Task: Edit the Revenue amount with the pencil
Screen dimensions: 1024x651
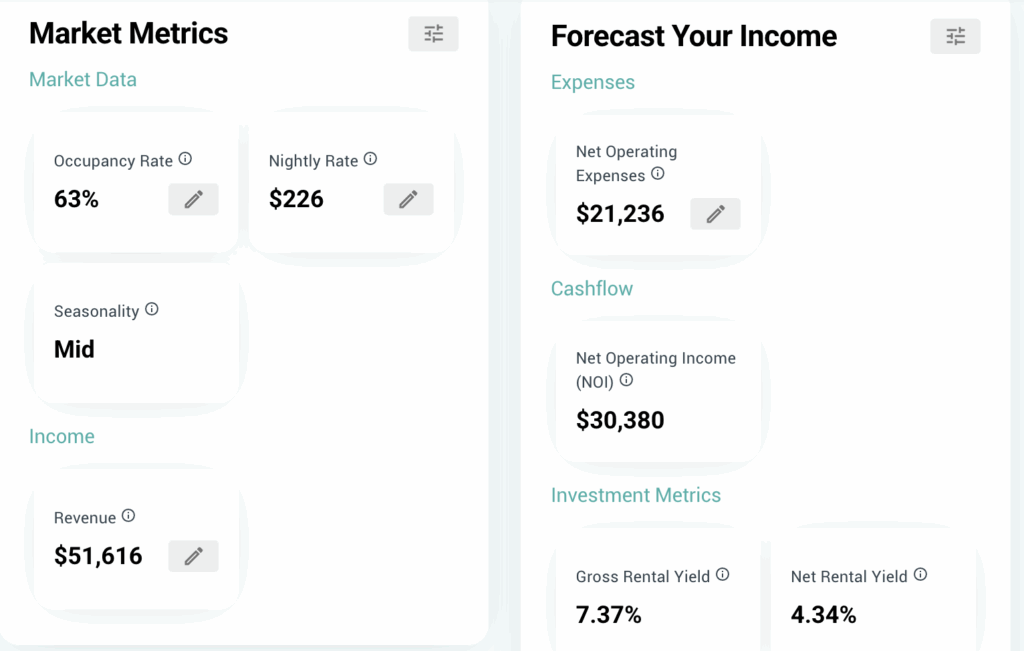Action: point(193,556)
